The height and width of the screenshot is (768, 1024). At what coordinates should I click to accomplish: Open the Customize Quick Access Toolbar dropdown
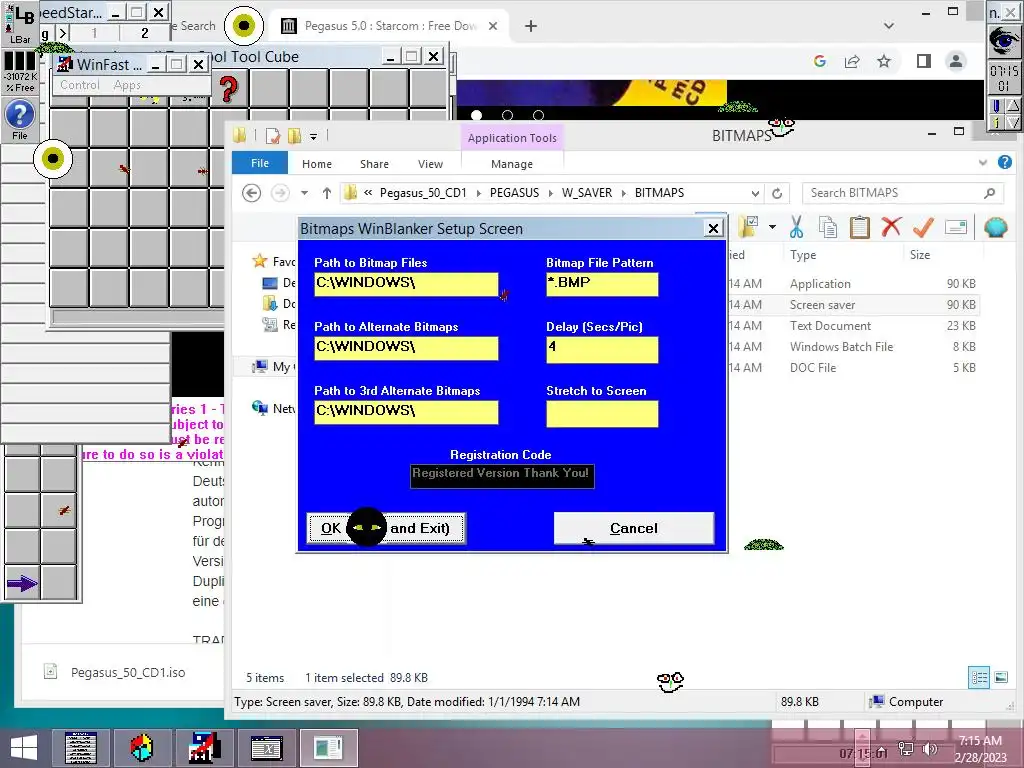click(313, 136)
